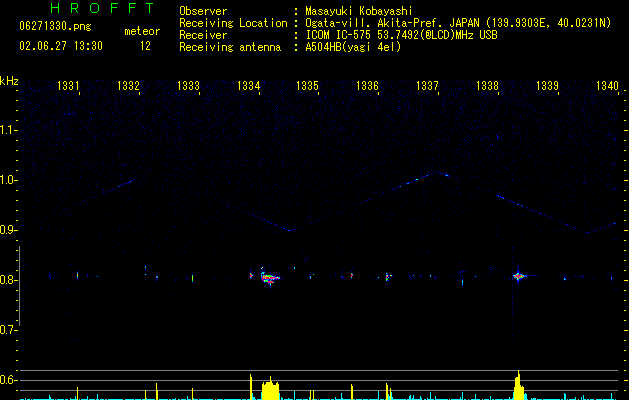
Task: Click the 'meteor' count label
Action: [142, 31]
